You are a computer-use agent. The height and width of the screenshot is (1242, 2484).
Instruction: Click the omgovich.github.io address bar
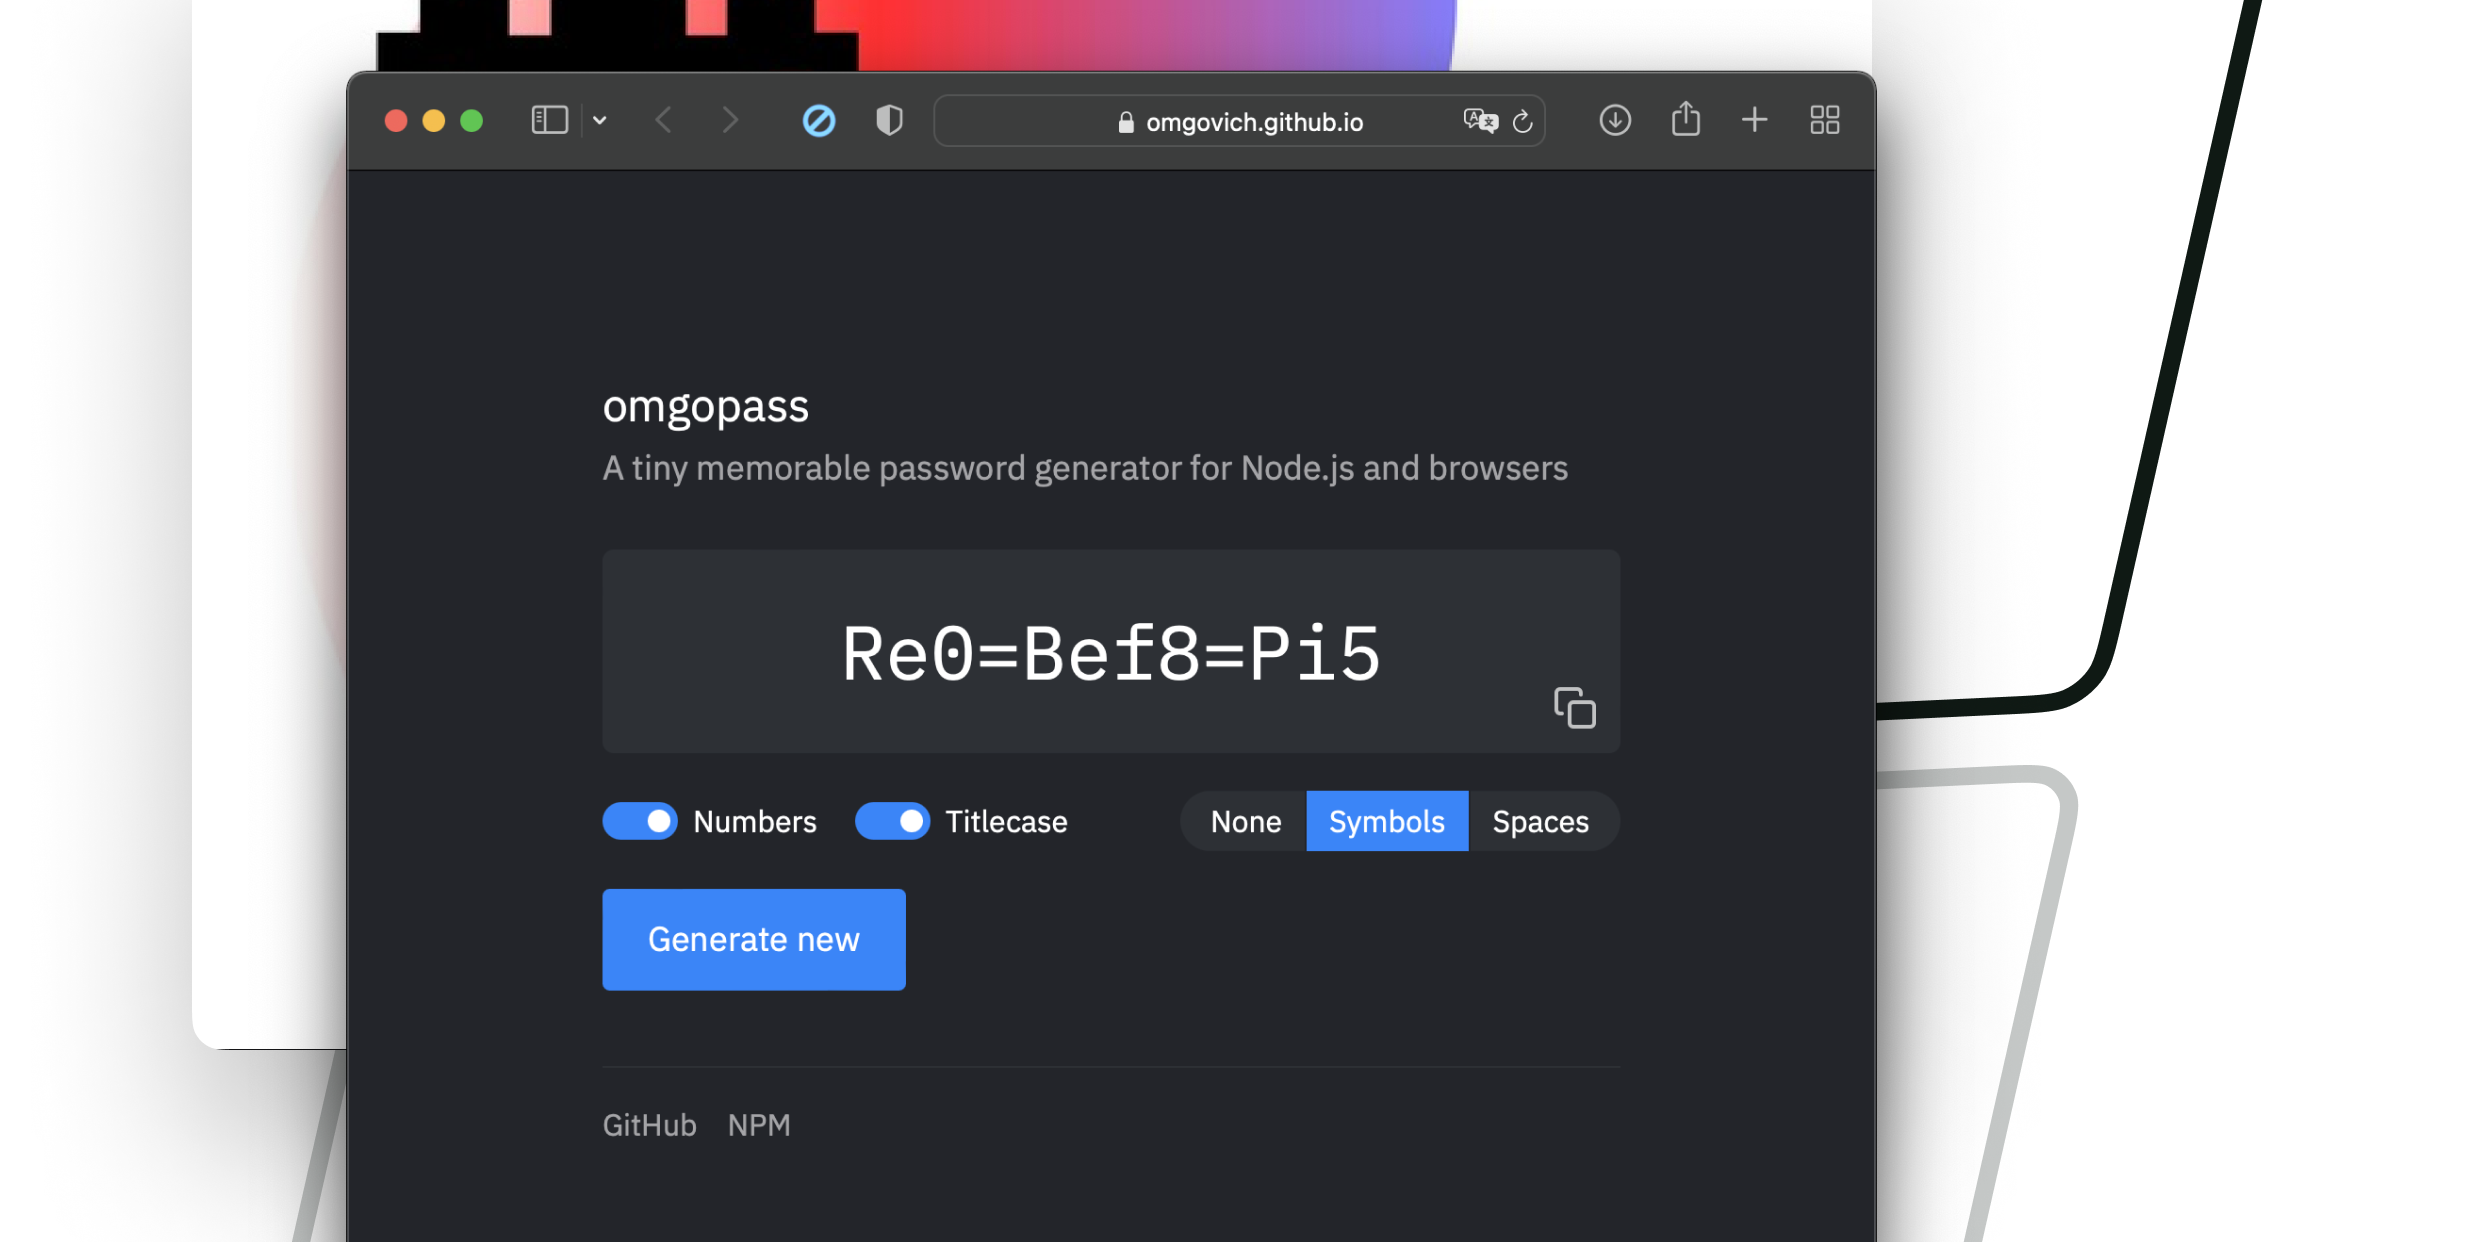pos(1240,121)
